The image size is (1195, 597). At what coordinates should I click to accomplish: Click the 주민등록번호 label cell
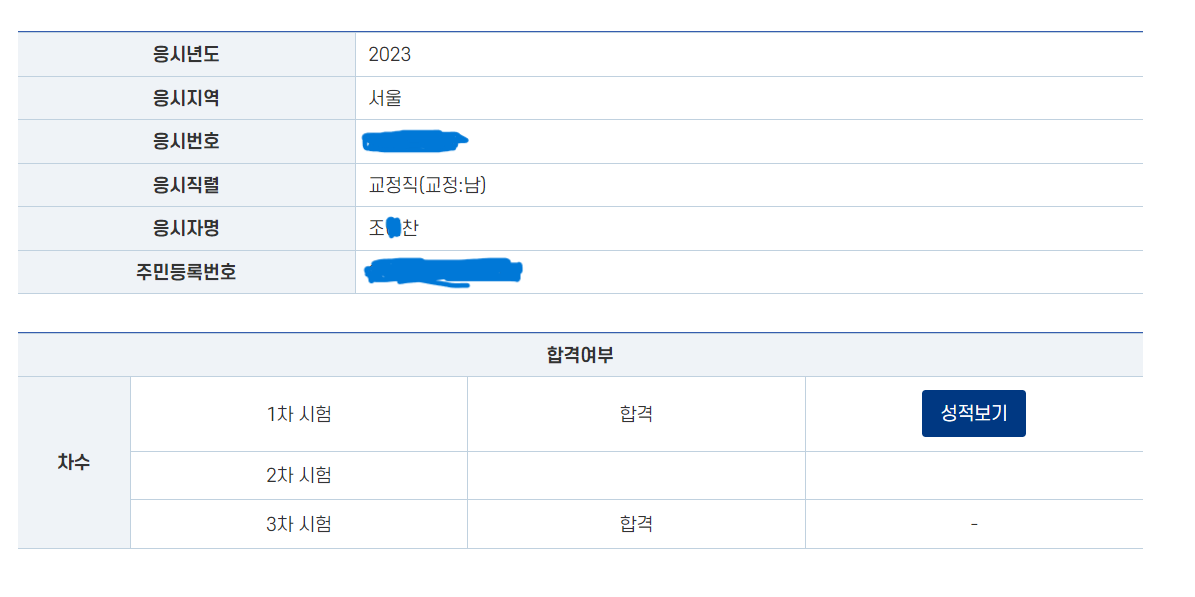(186, 272)
